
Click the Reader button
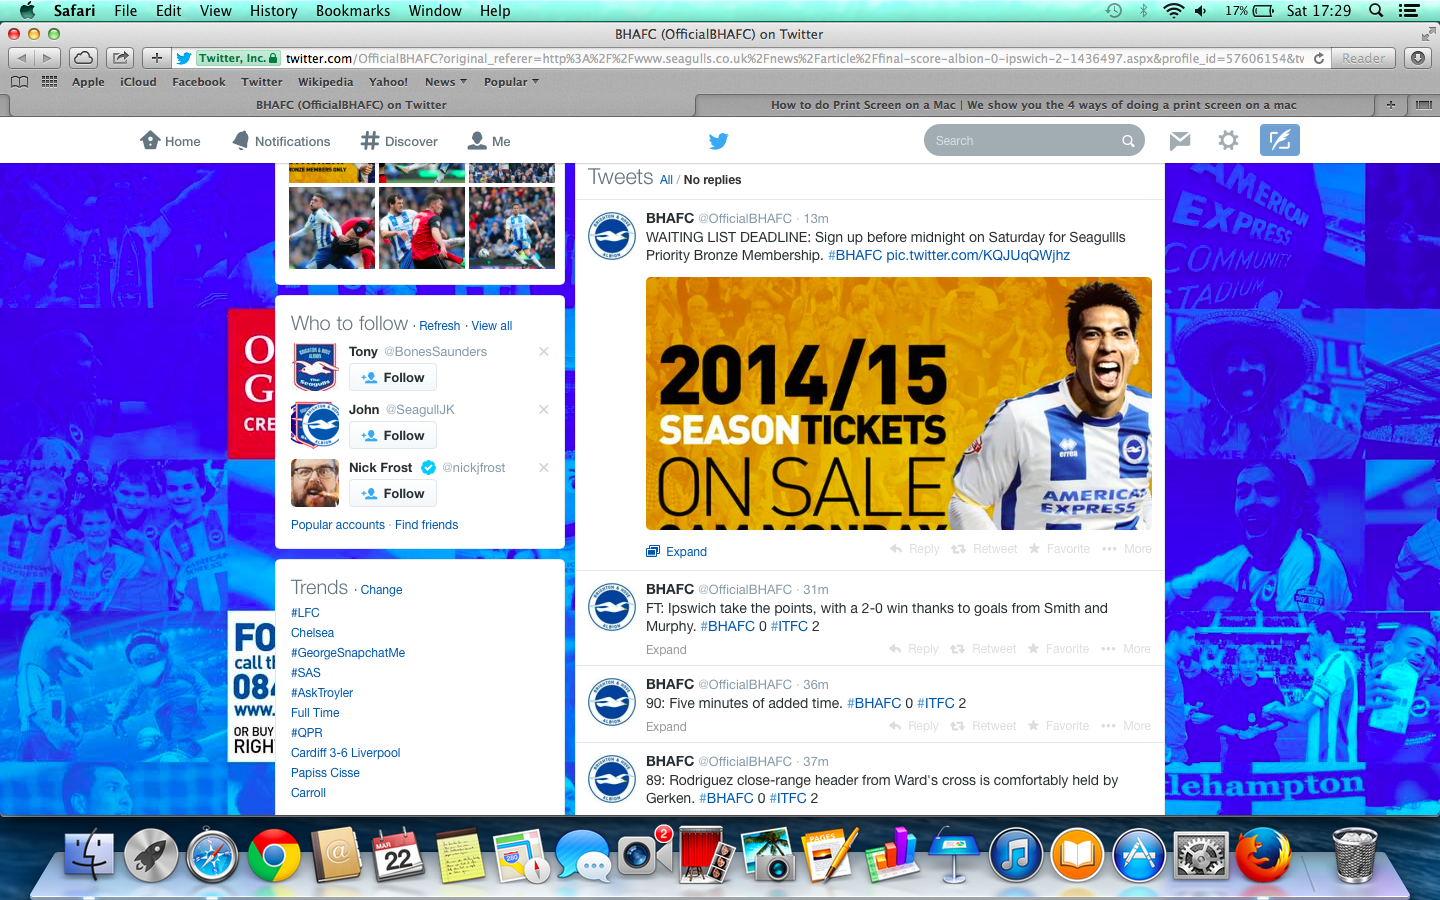[x=1364, y=58]
